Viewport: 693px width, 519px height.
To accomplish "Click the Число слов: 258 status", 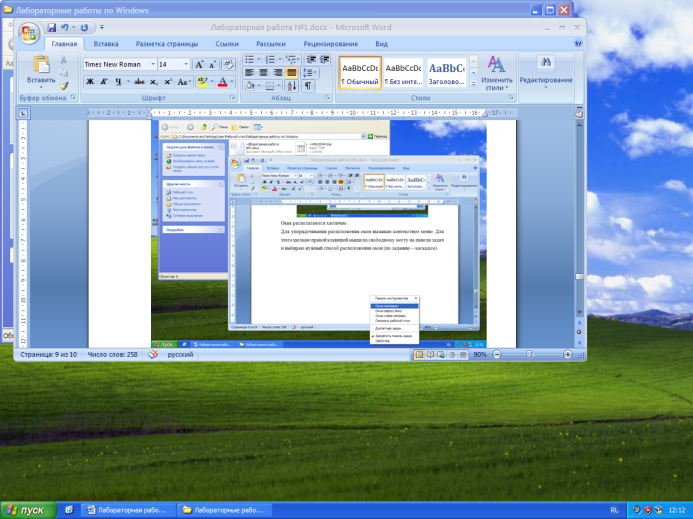I will pyautogui.click(x=112, y=355).
